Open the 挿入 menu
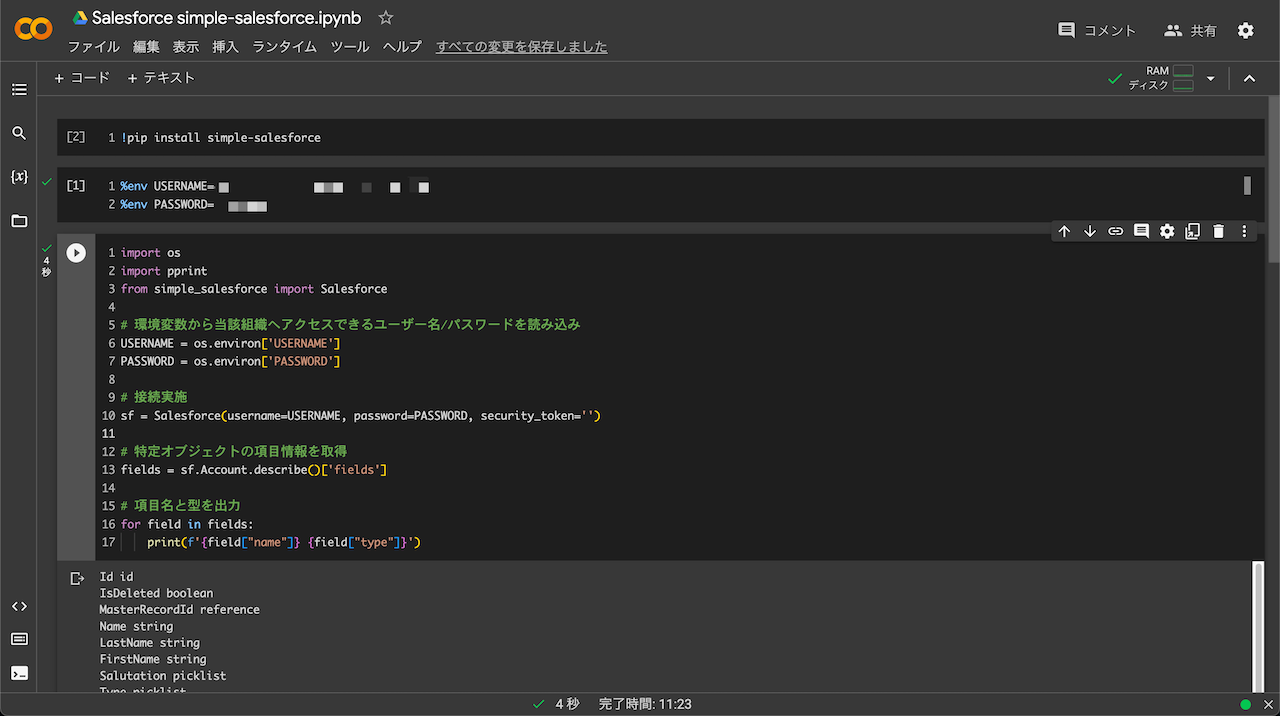The height and width of the screenshot is (716, 1280). click(x=224, y=46)
